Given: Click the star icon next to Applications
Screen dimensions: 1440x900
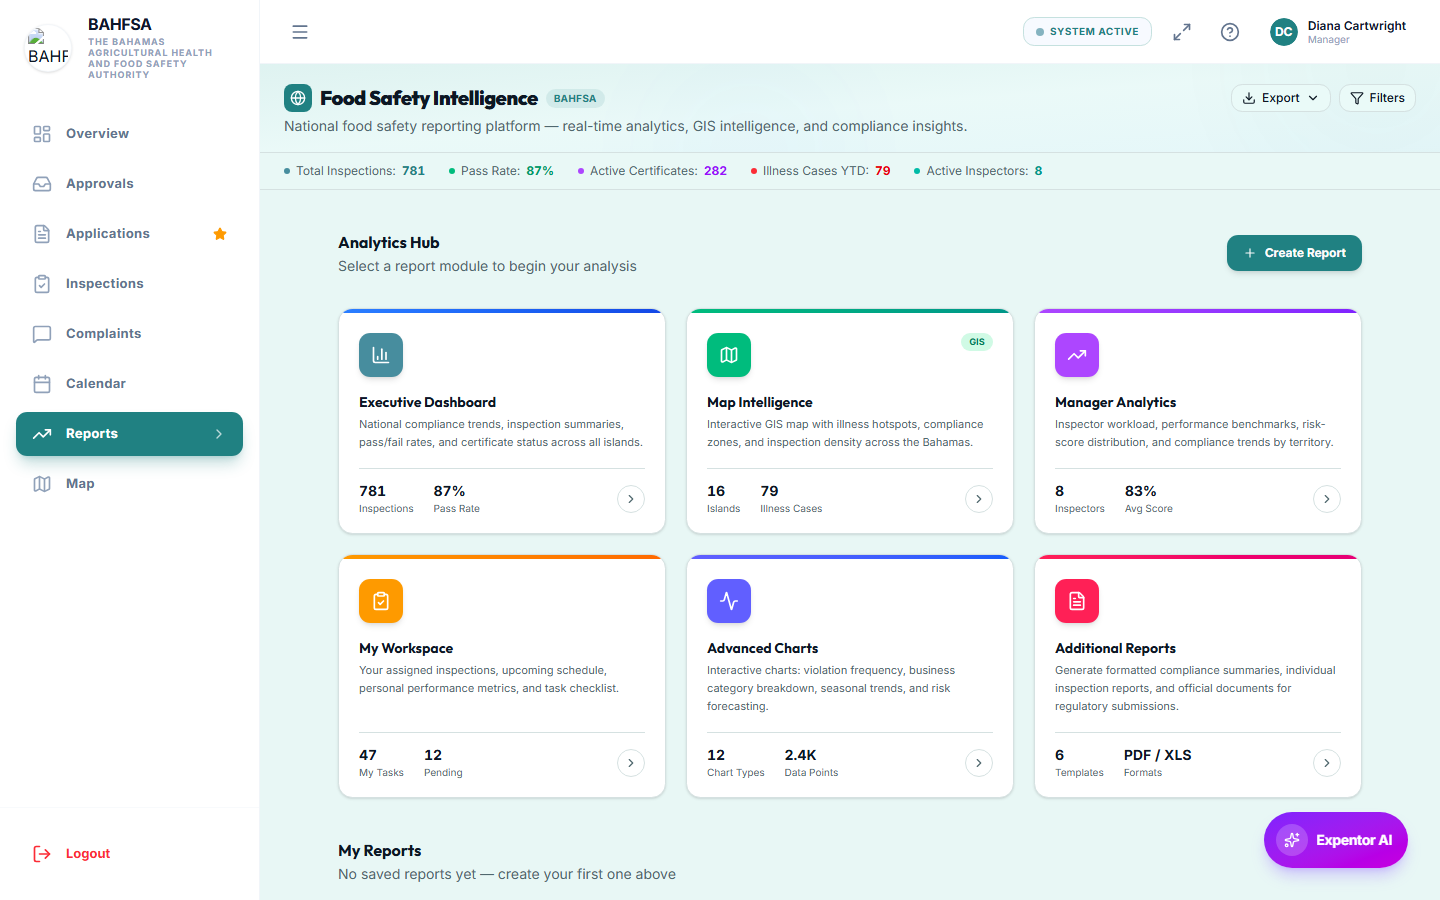Looking at the screenshot, I should pyautogui.click(x=220, y=234).
